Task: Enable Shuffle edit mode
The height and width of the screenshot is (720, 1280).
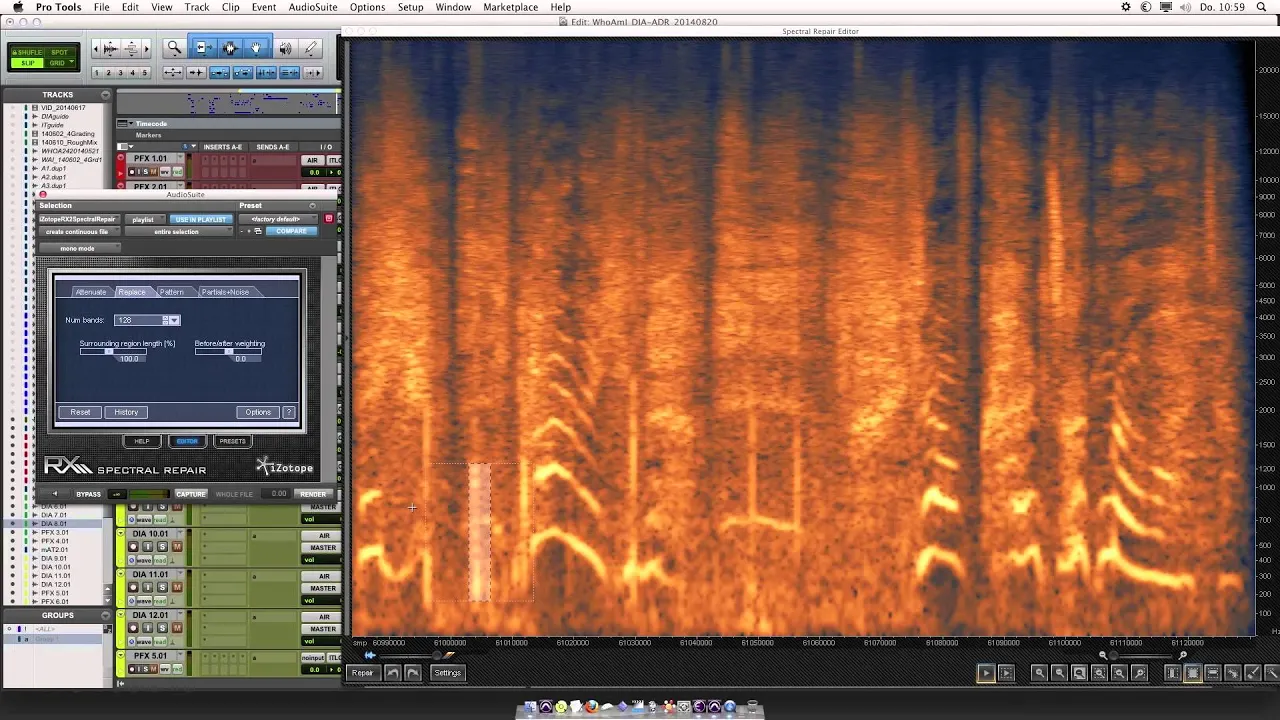Action: (28, 52)
